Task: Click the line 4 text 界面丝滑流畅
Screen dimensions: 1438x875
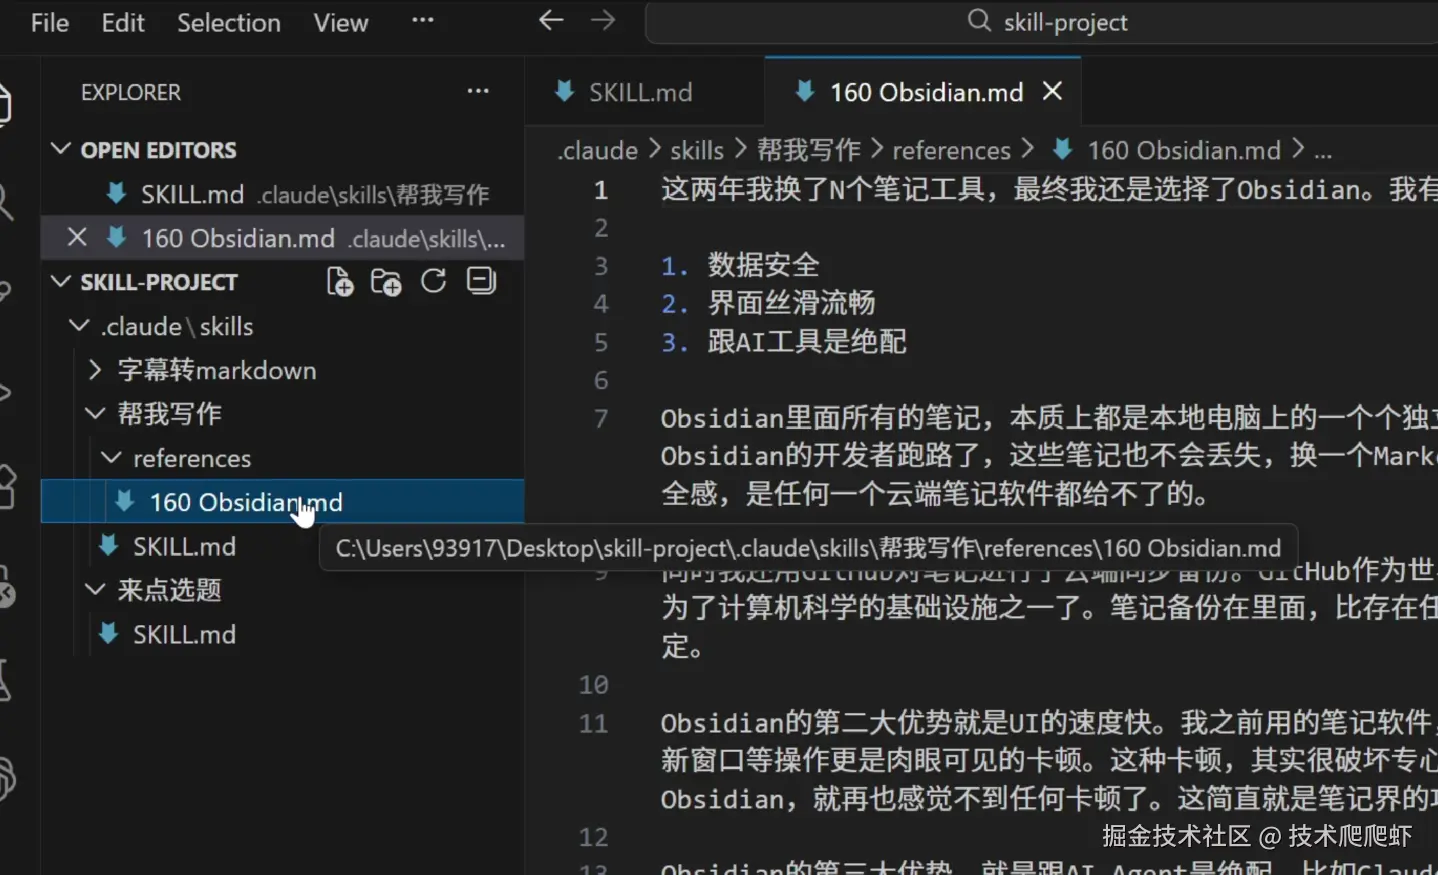Action: tap(792, 303)
